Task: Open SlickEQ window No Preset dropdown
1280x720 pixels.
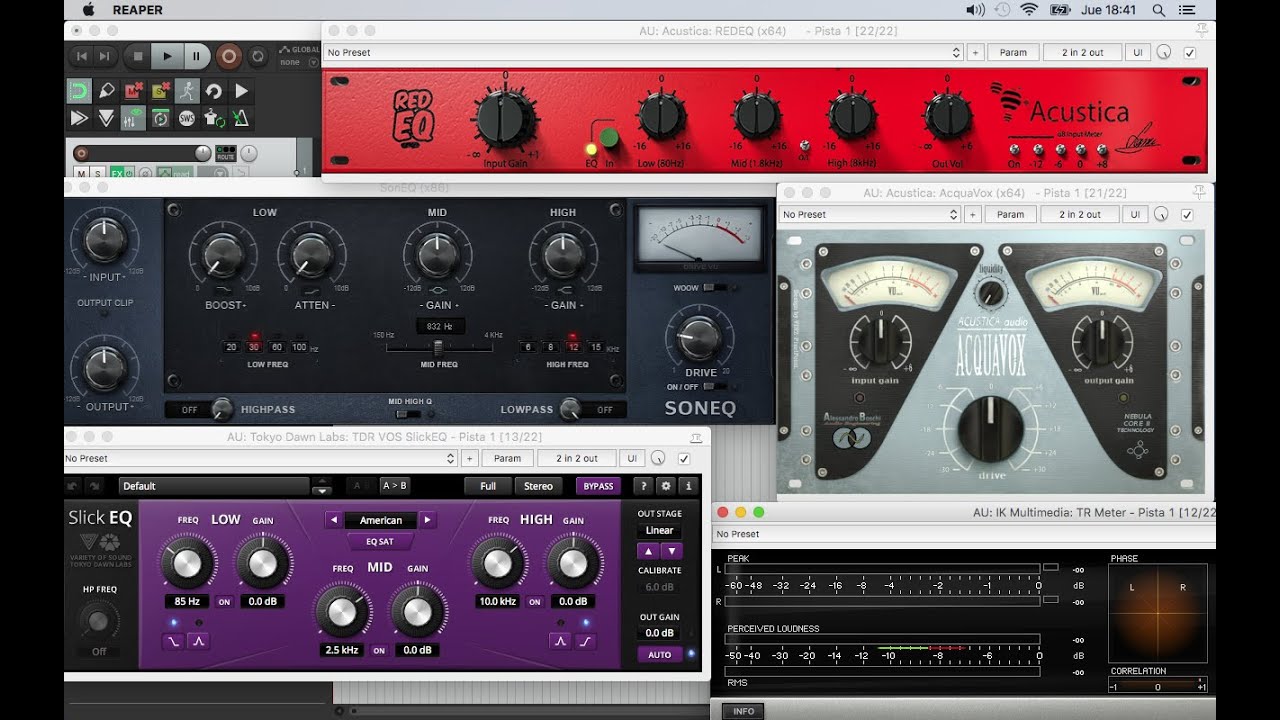Action: coord(260,459)
